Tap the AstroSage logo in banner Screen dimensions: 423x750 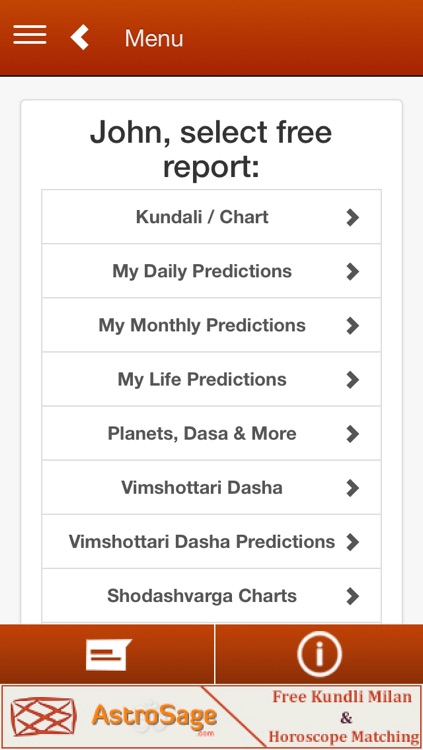pyautogui.click(x=154, y=717)
